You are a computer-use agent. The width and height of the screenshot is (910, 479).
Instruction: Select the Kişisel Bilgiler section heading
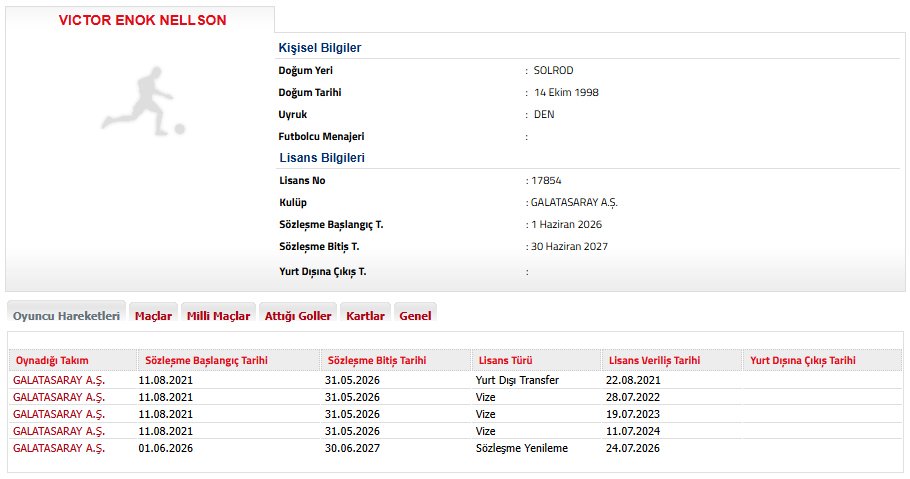click(320, 48)
